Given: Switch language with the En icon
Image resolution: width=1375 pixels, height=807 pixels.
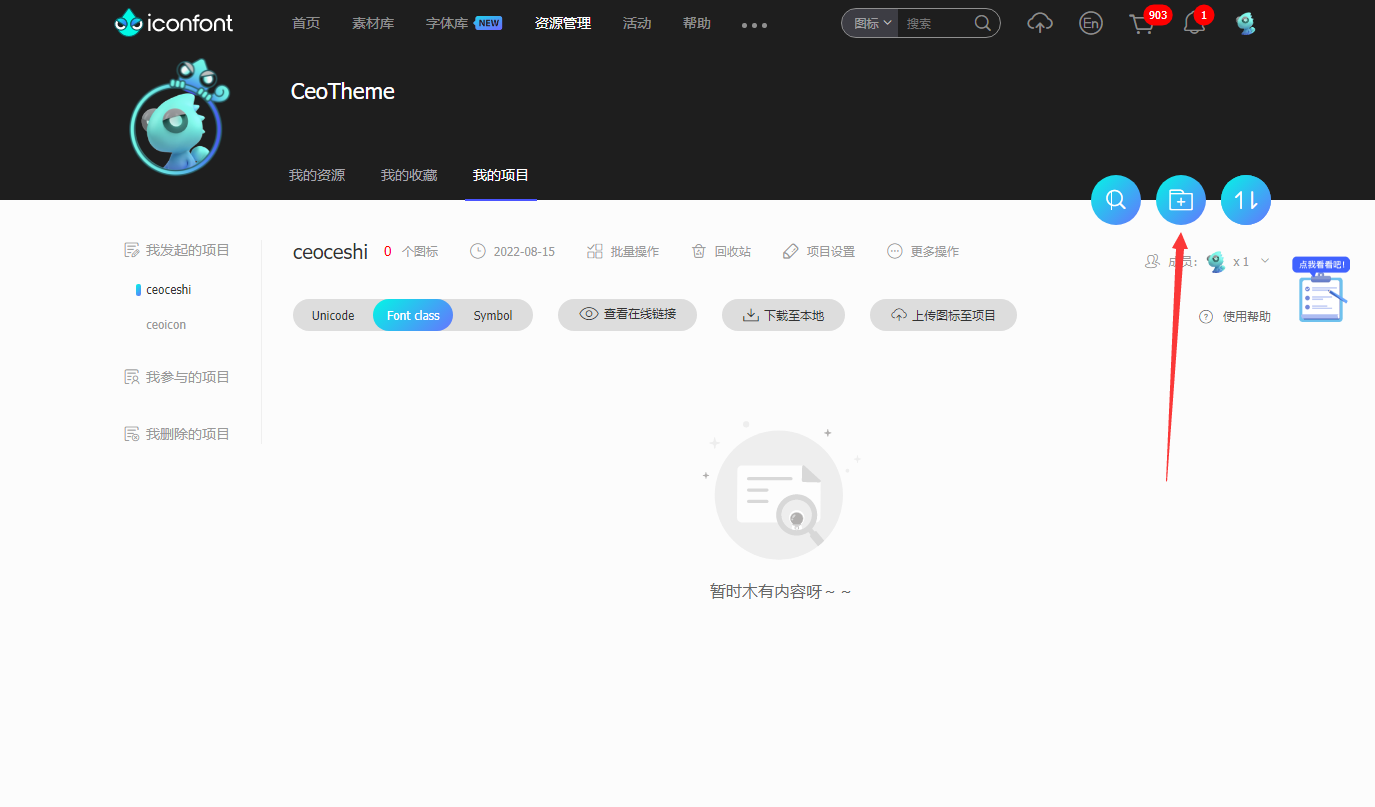Looking at the screenshot, I should [x=1091, y=23].
